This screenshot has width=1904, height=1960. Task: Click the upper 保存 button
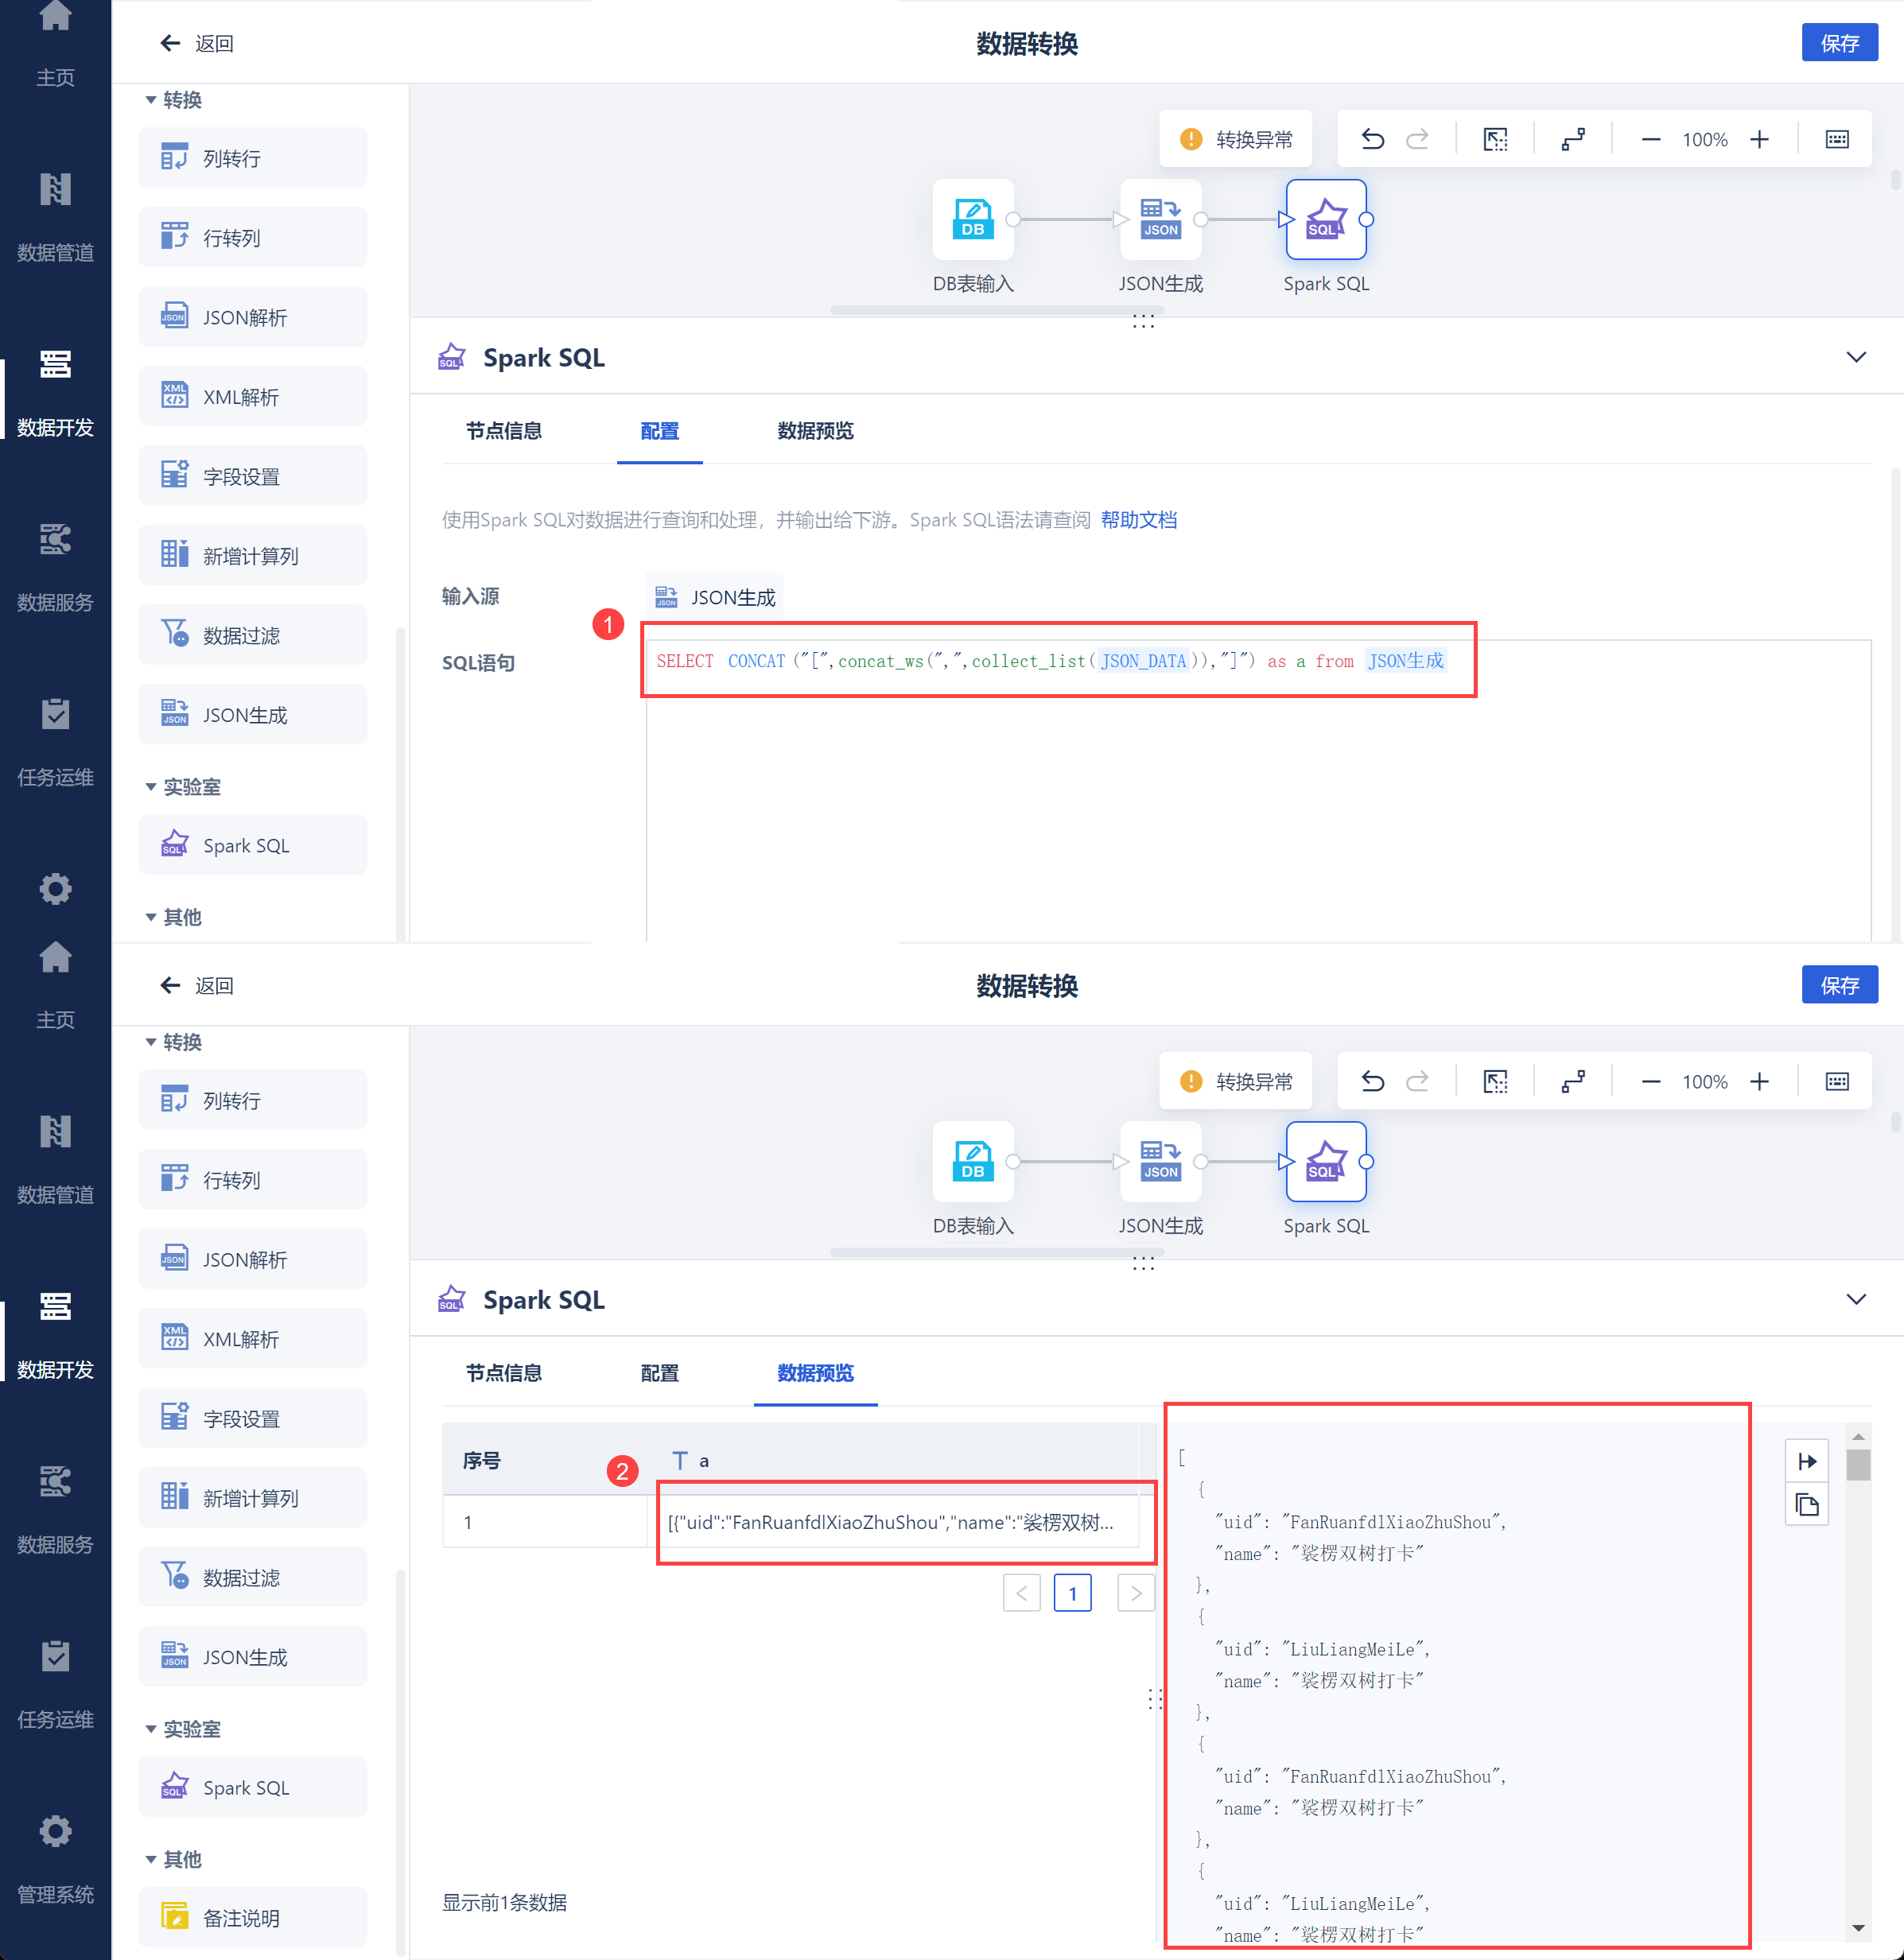click(1839, 43)
